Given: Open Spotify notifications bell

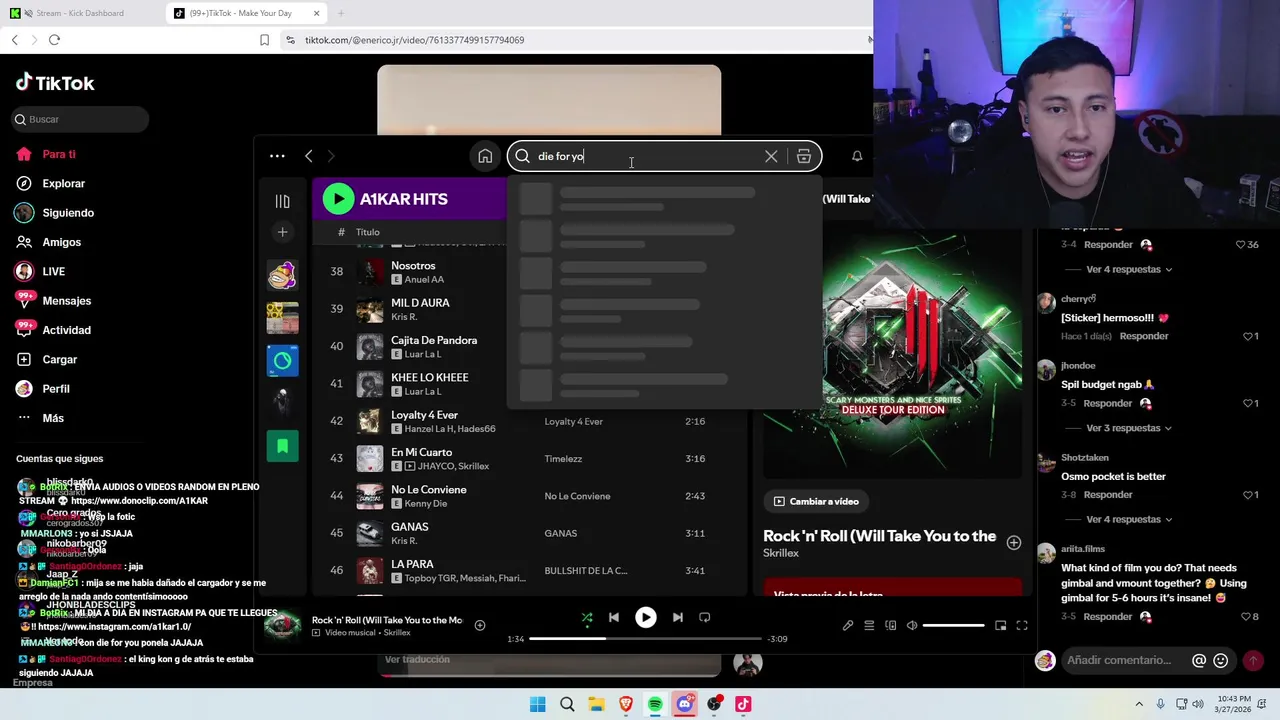Looking at the screenshot, I should point(857,156).
